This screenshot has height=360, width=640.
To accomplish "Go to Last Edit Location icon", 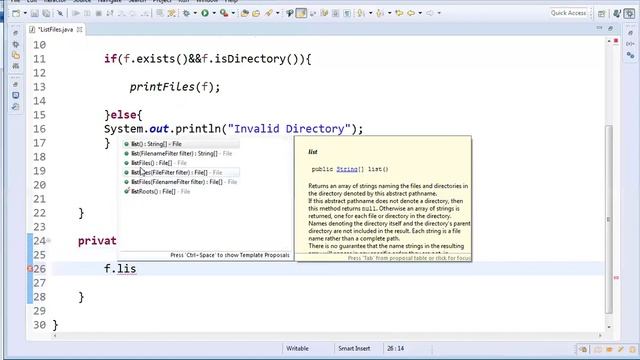I will [399, 13].
